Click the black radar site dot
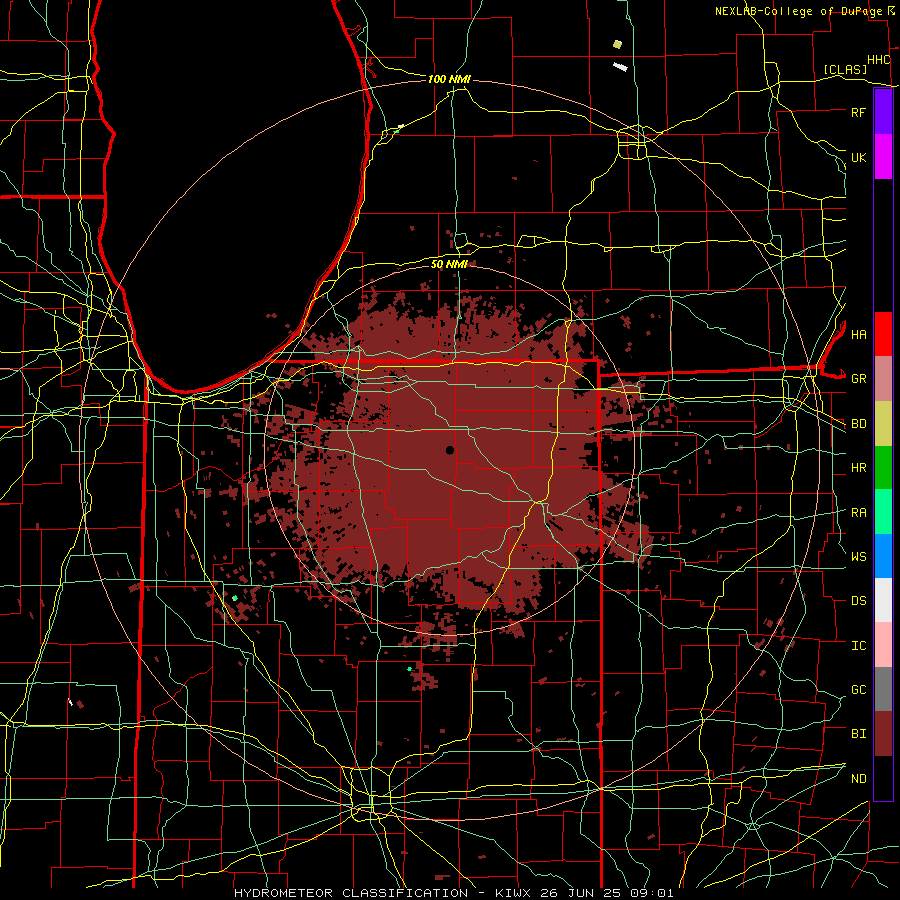 click(x=449, y=450)
